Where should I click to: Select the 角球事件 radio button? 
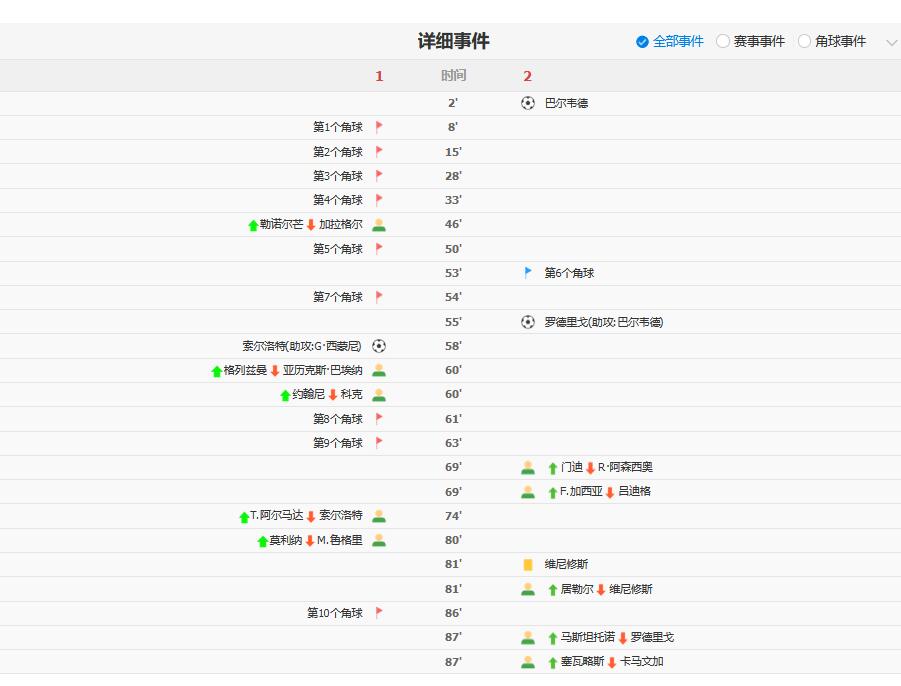803,43
